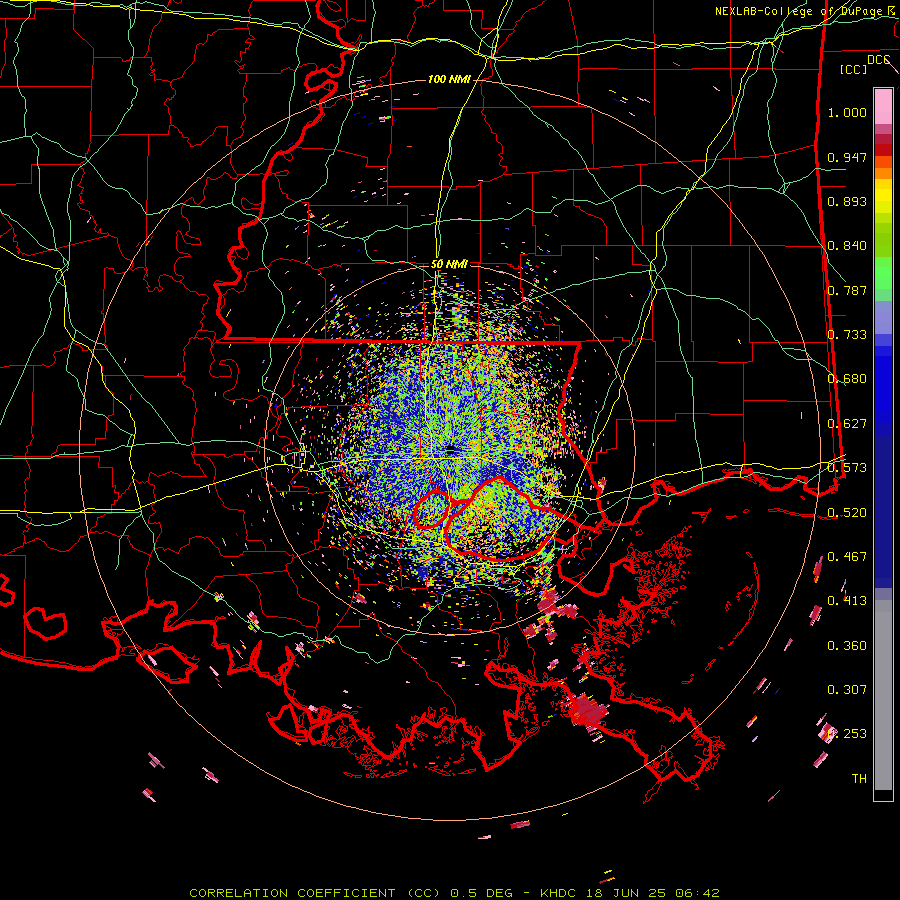
Task: Select the 0.893 scale value
Action: click(x=847, y=201)
